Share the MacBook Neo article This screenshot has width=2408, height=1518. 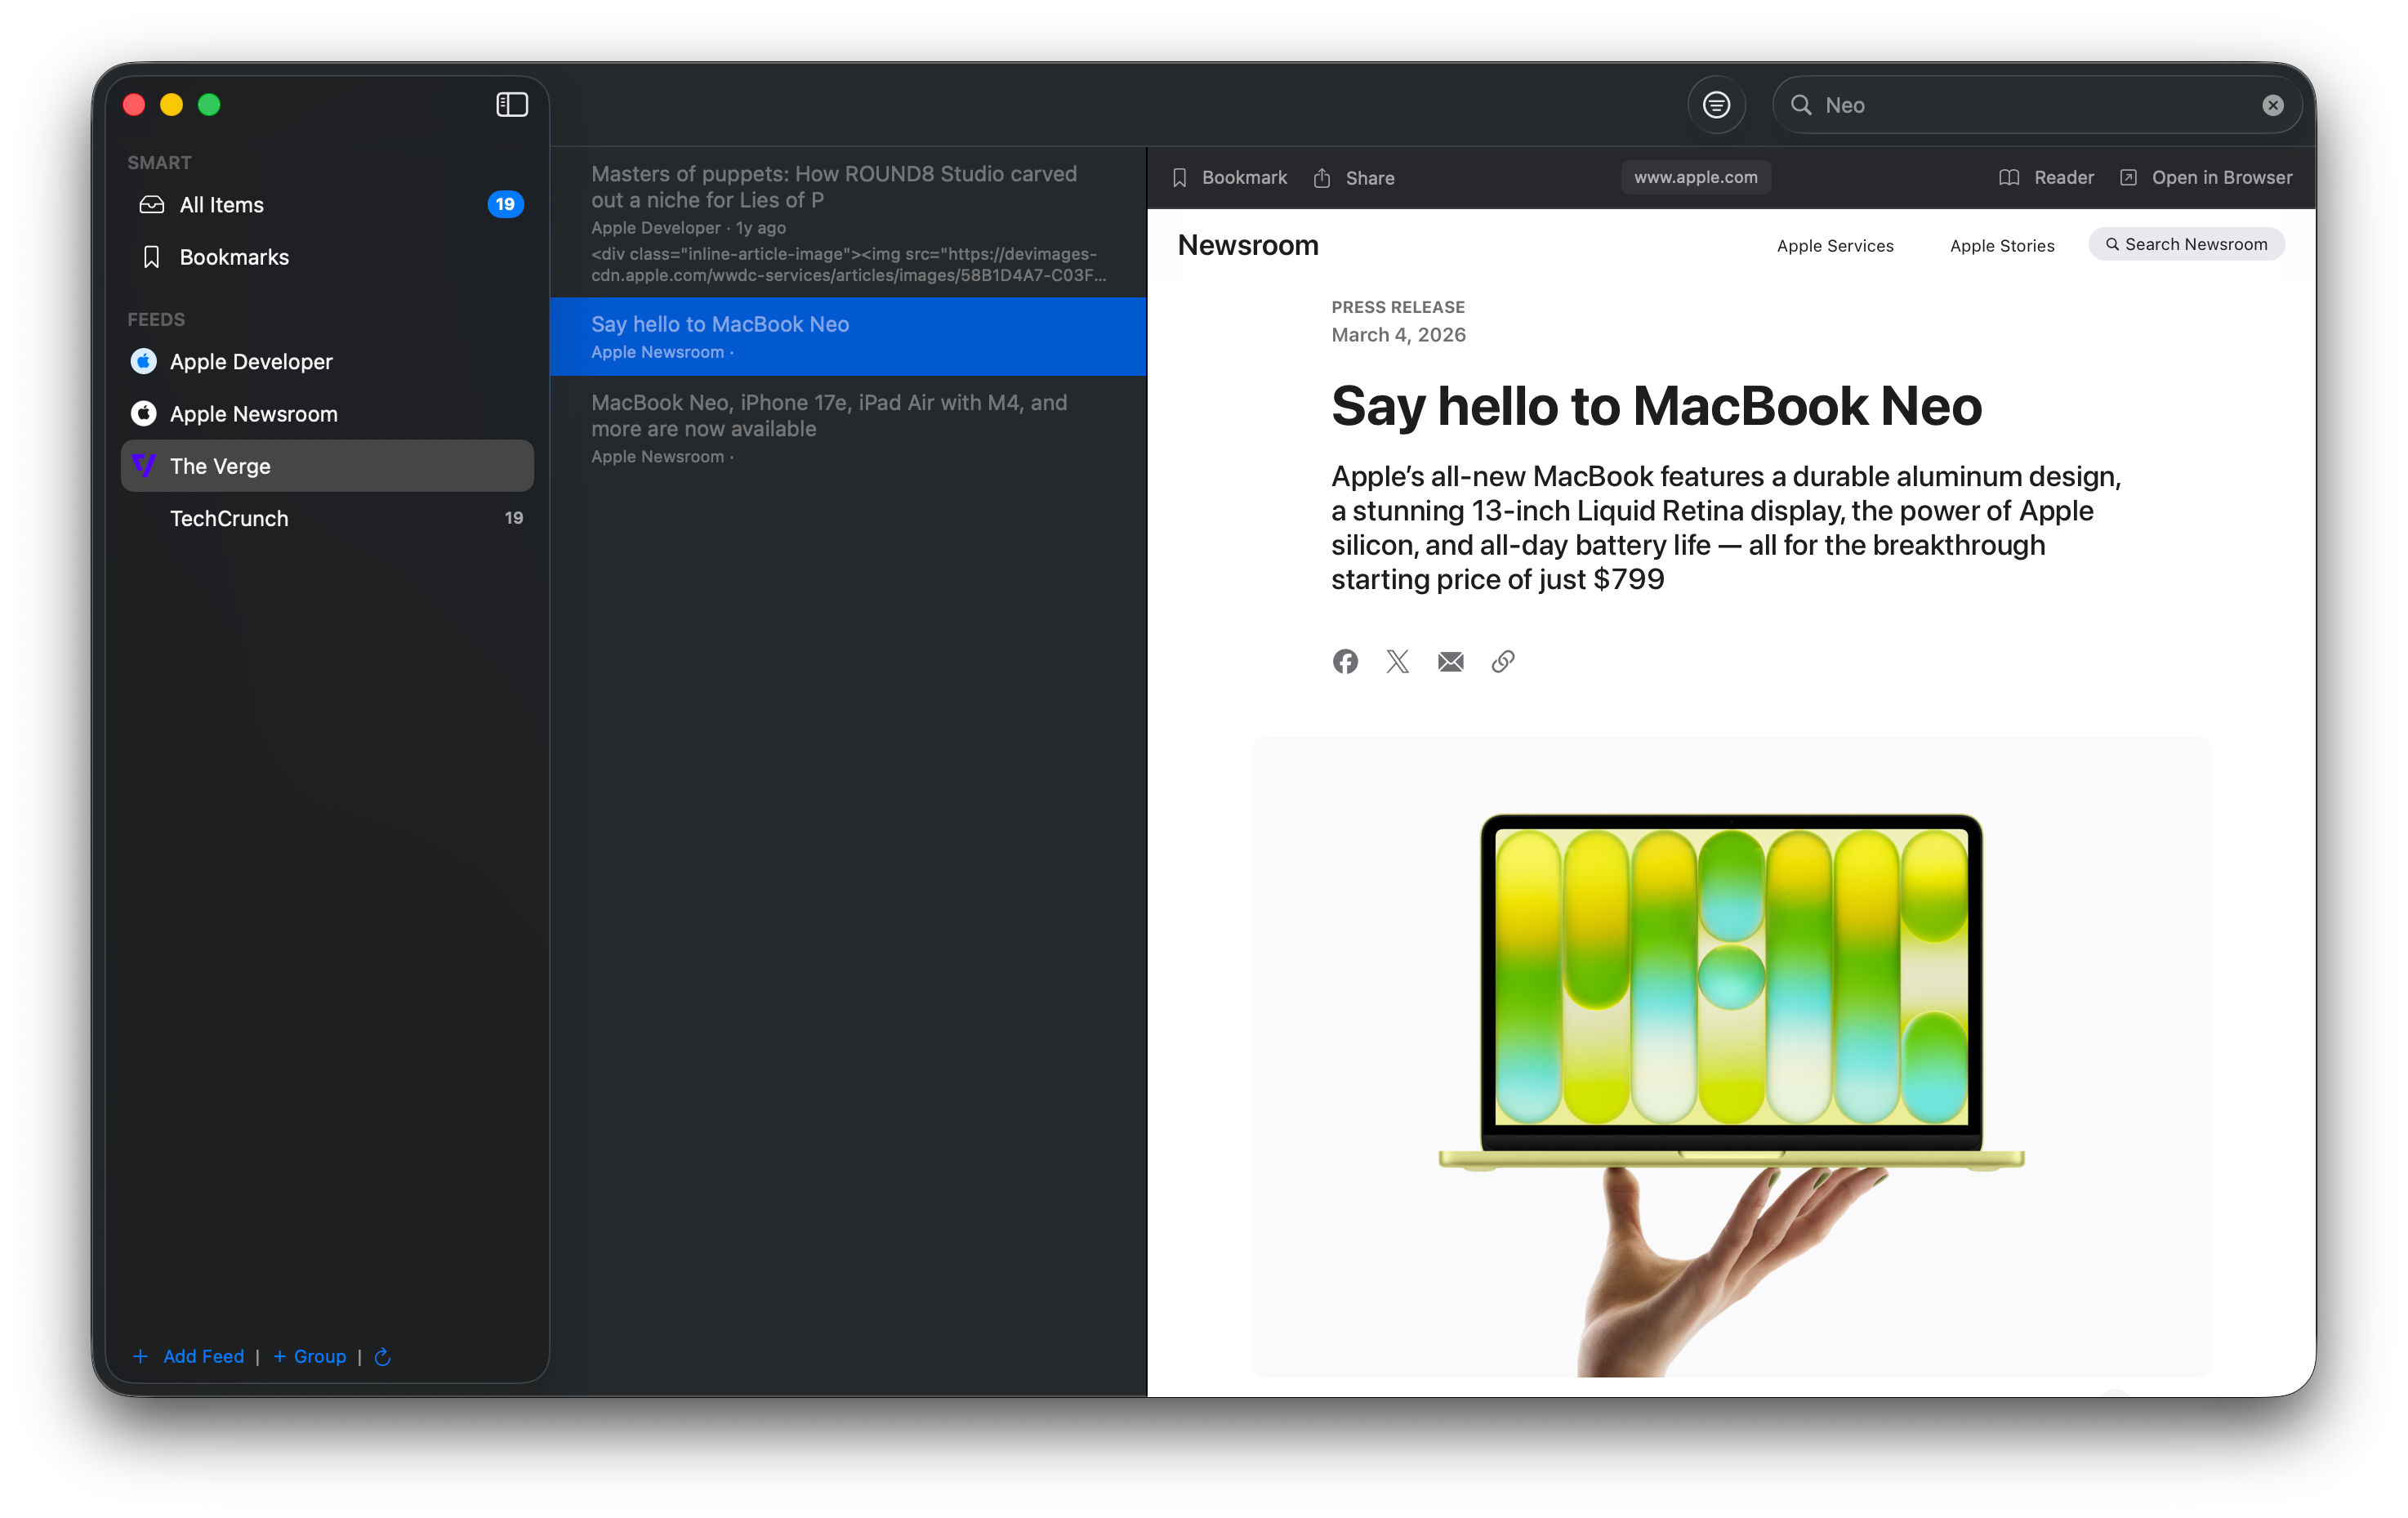click(x=1353, y=177)
